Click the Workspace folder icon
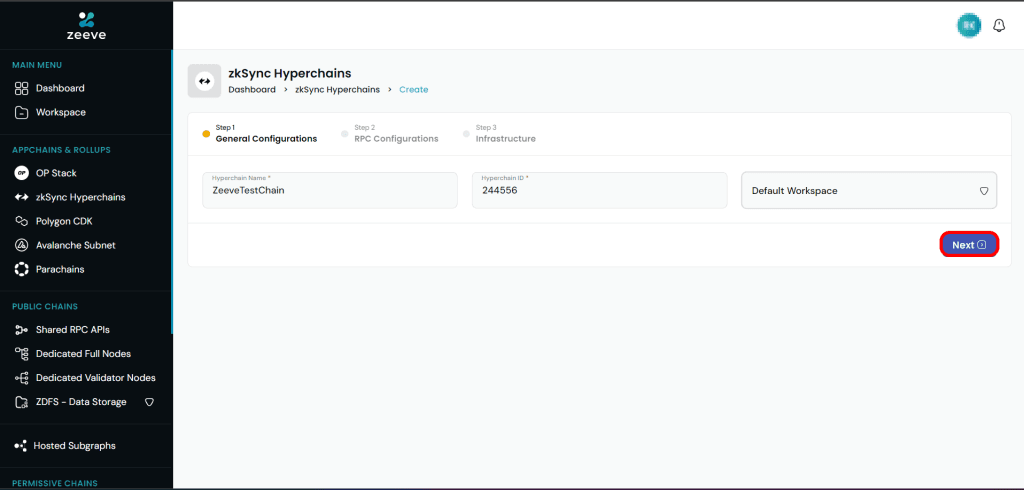This screenshot has height=490, width=1024. point(22,112)
